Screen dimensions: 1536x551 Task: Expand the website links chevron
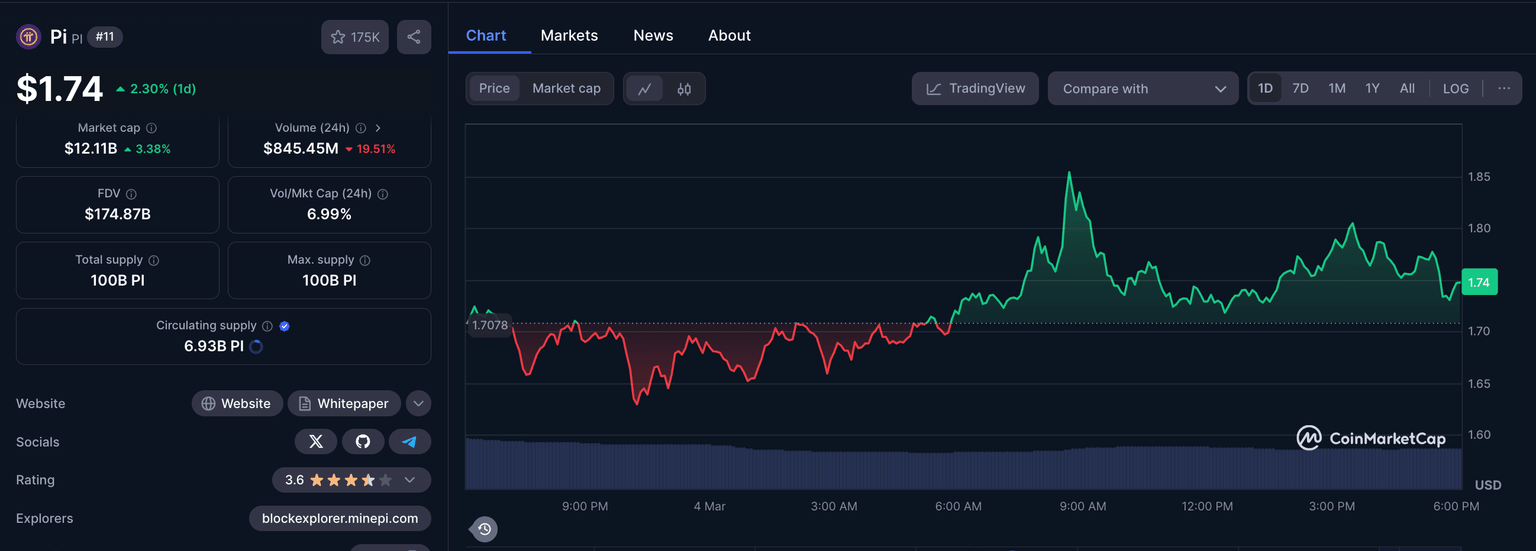click(419, 404)
